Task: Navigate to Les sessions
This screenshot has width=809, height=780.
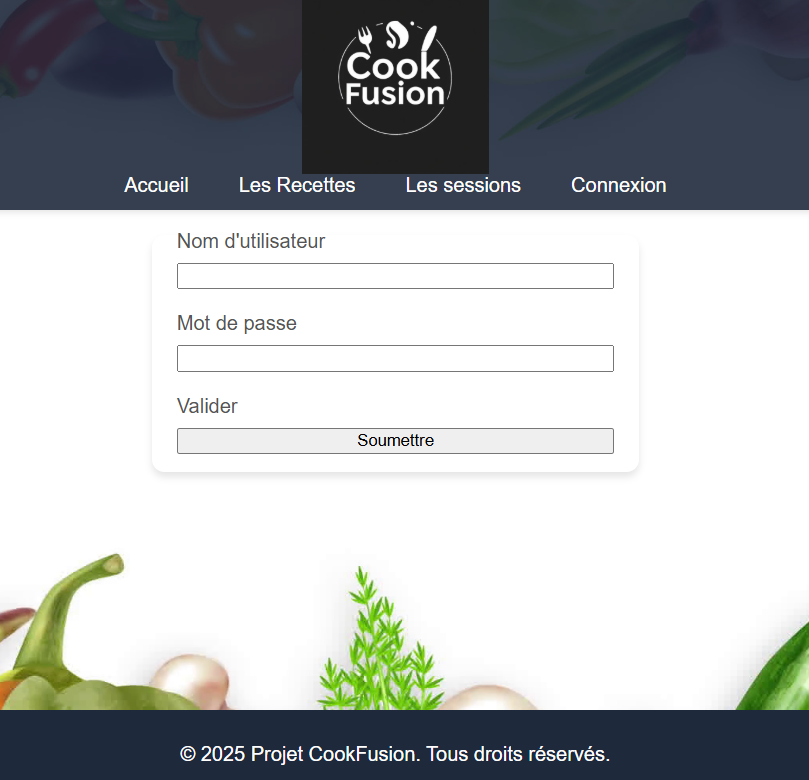Action: click(463, 185)
